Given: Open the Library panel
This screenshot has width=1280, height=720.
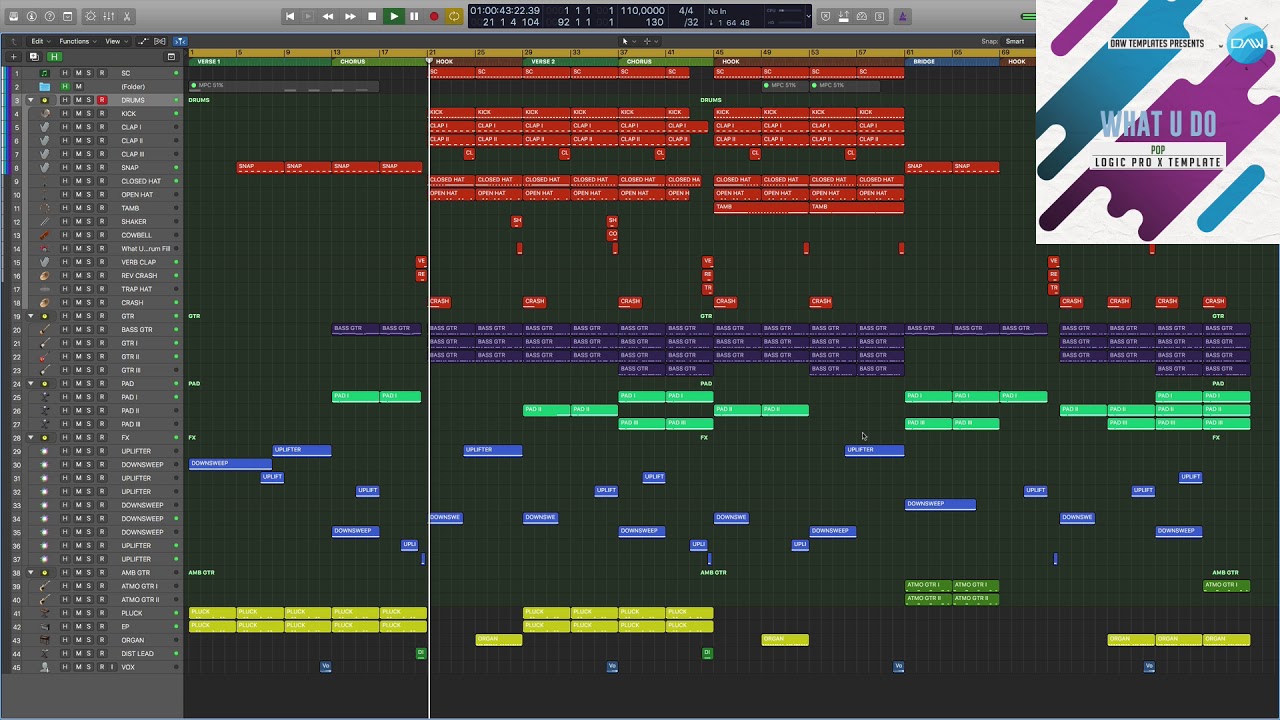Looking at the screenshot, I should click(x=13, y=16).
